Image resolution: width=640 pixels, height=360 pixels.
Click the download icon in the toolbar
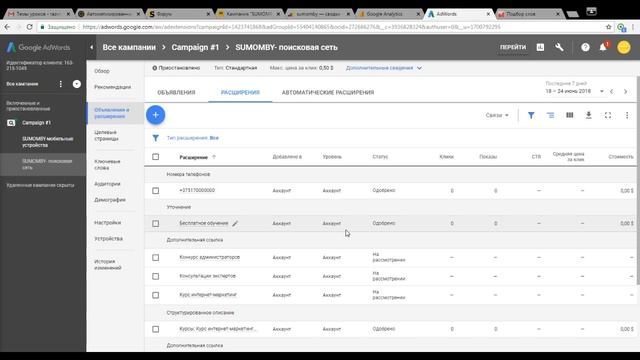click(589, 116)
